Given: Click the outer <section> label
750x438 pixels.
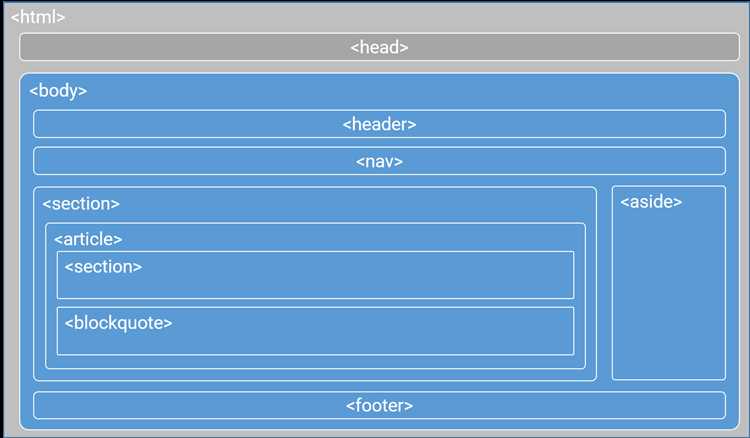Looking at the screenshot, I should 81,204.
